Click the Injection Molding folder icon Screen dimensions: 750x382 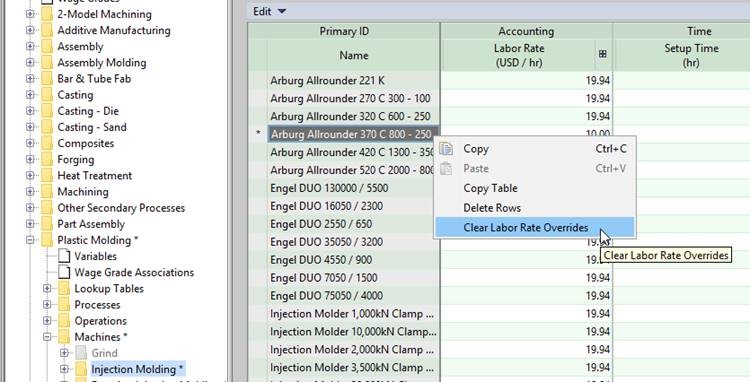pos(81,369)
